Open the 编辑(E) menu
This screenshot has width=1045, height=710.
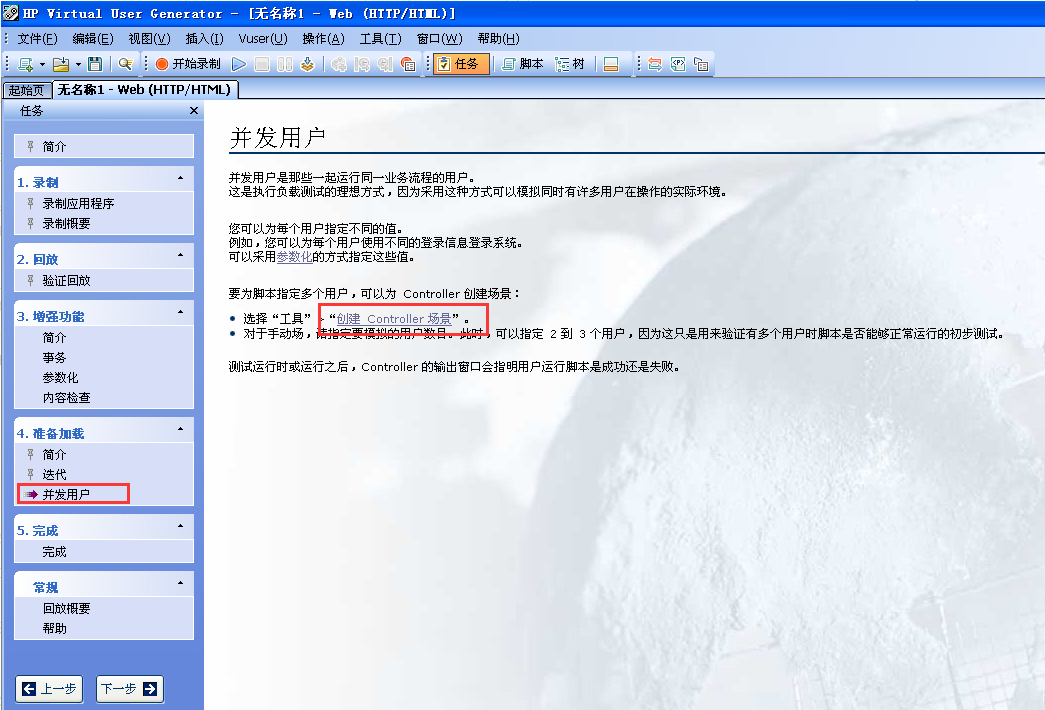[x=93, y=39]
